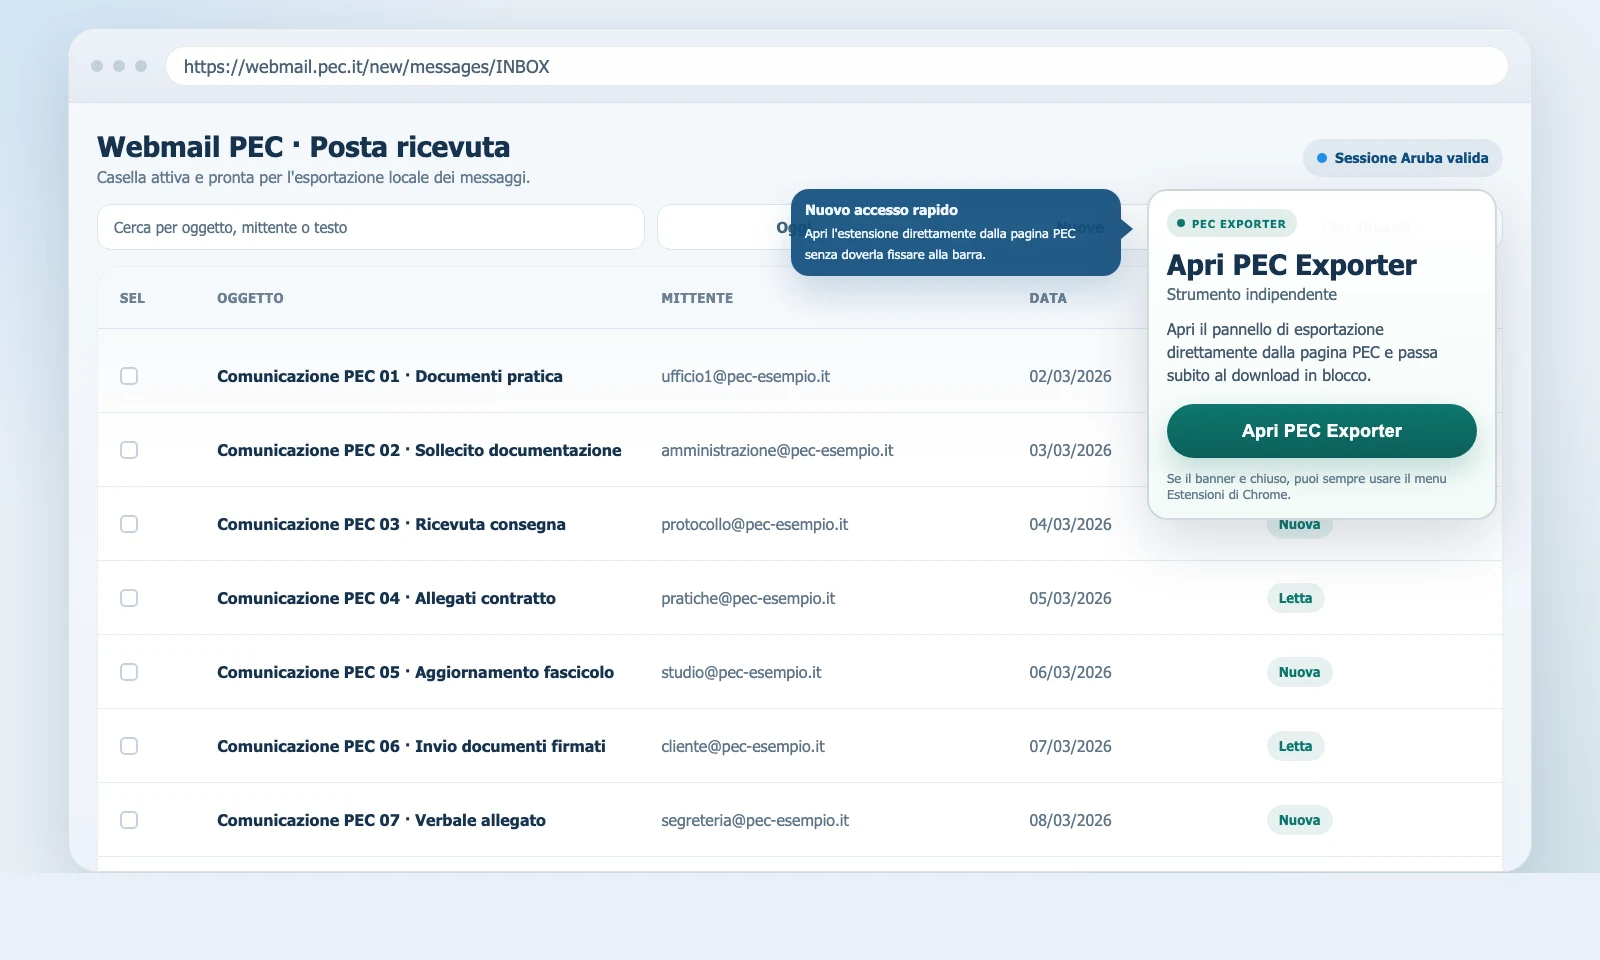Sort by the OGGETTO column header
This screenshot has width=1600, height=960.
point(250,298)
